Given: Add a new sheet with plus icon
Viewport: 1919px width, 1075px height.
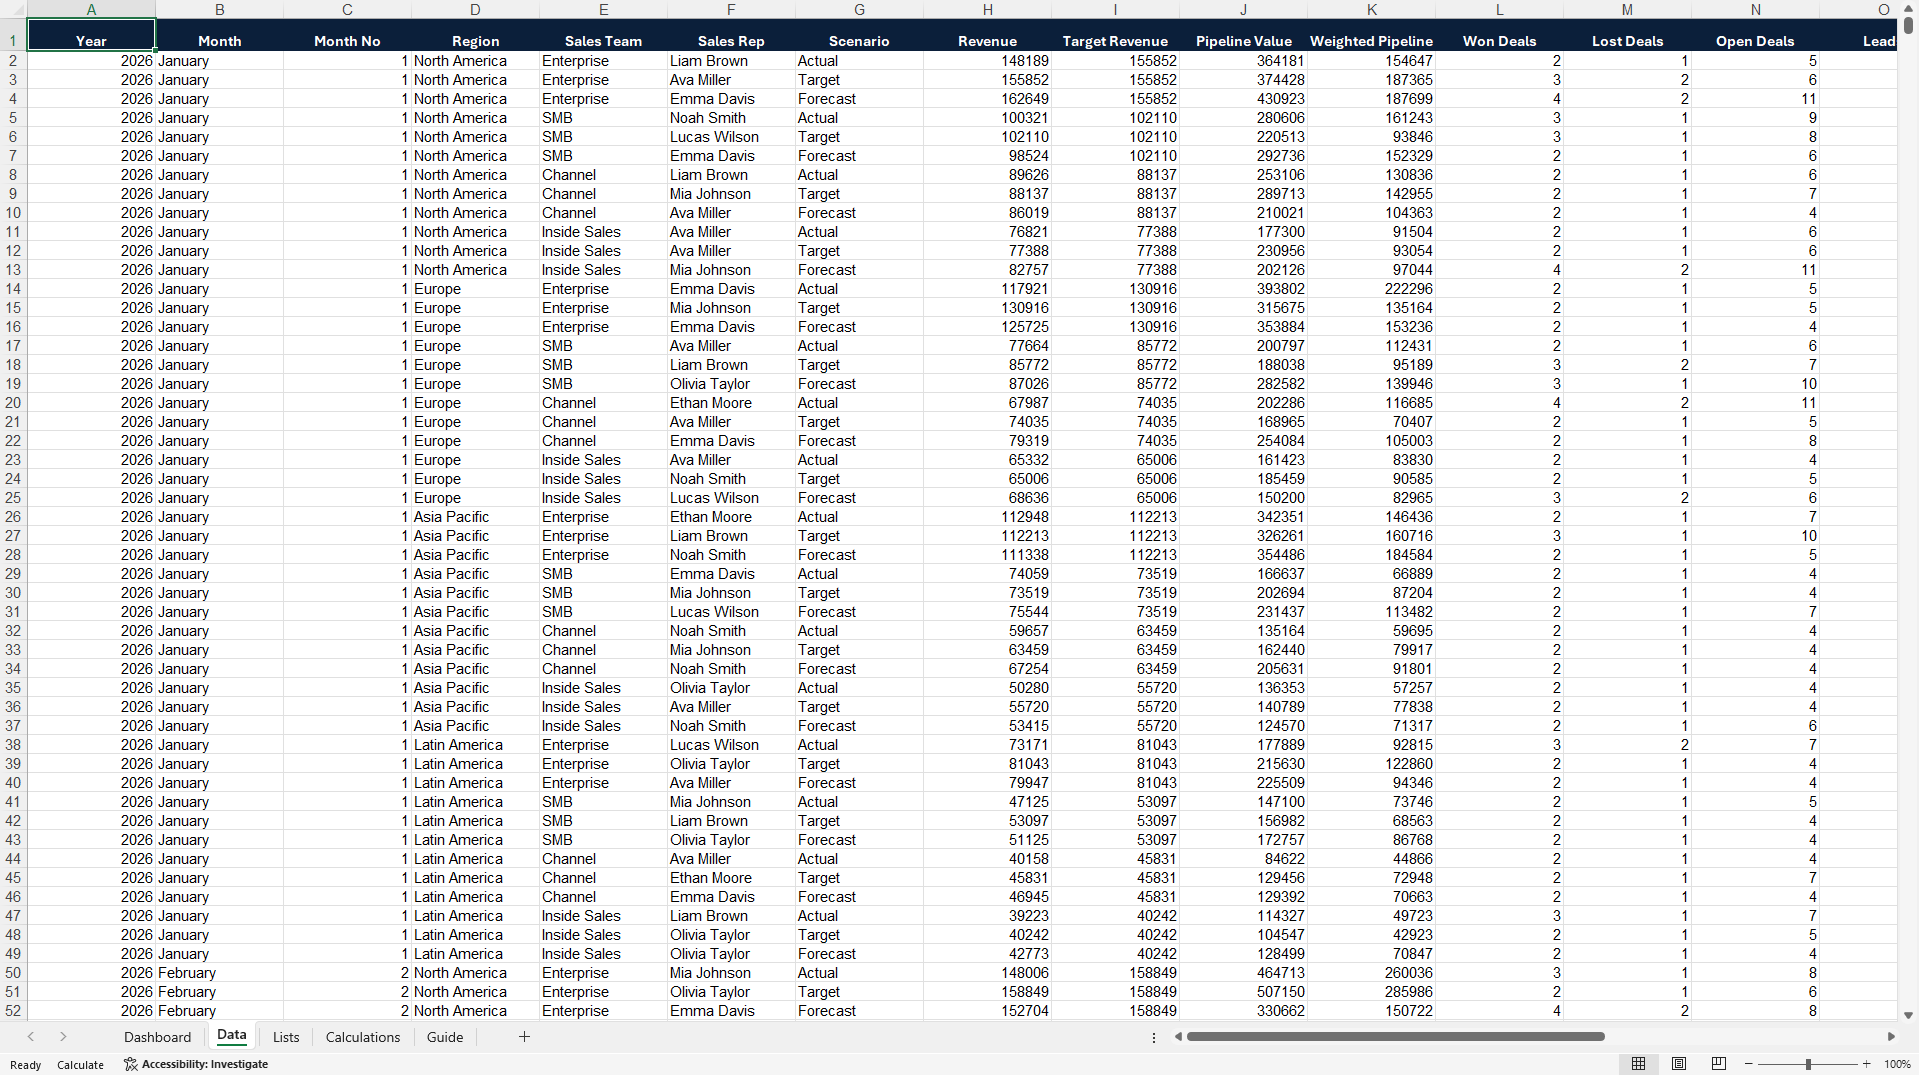Looking at the screenshot, I should 524,1037.
